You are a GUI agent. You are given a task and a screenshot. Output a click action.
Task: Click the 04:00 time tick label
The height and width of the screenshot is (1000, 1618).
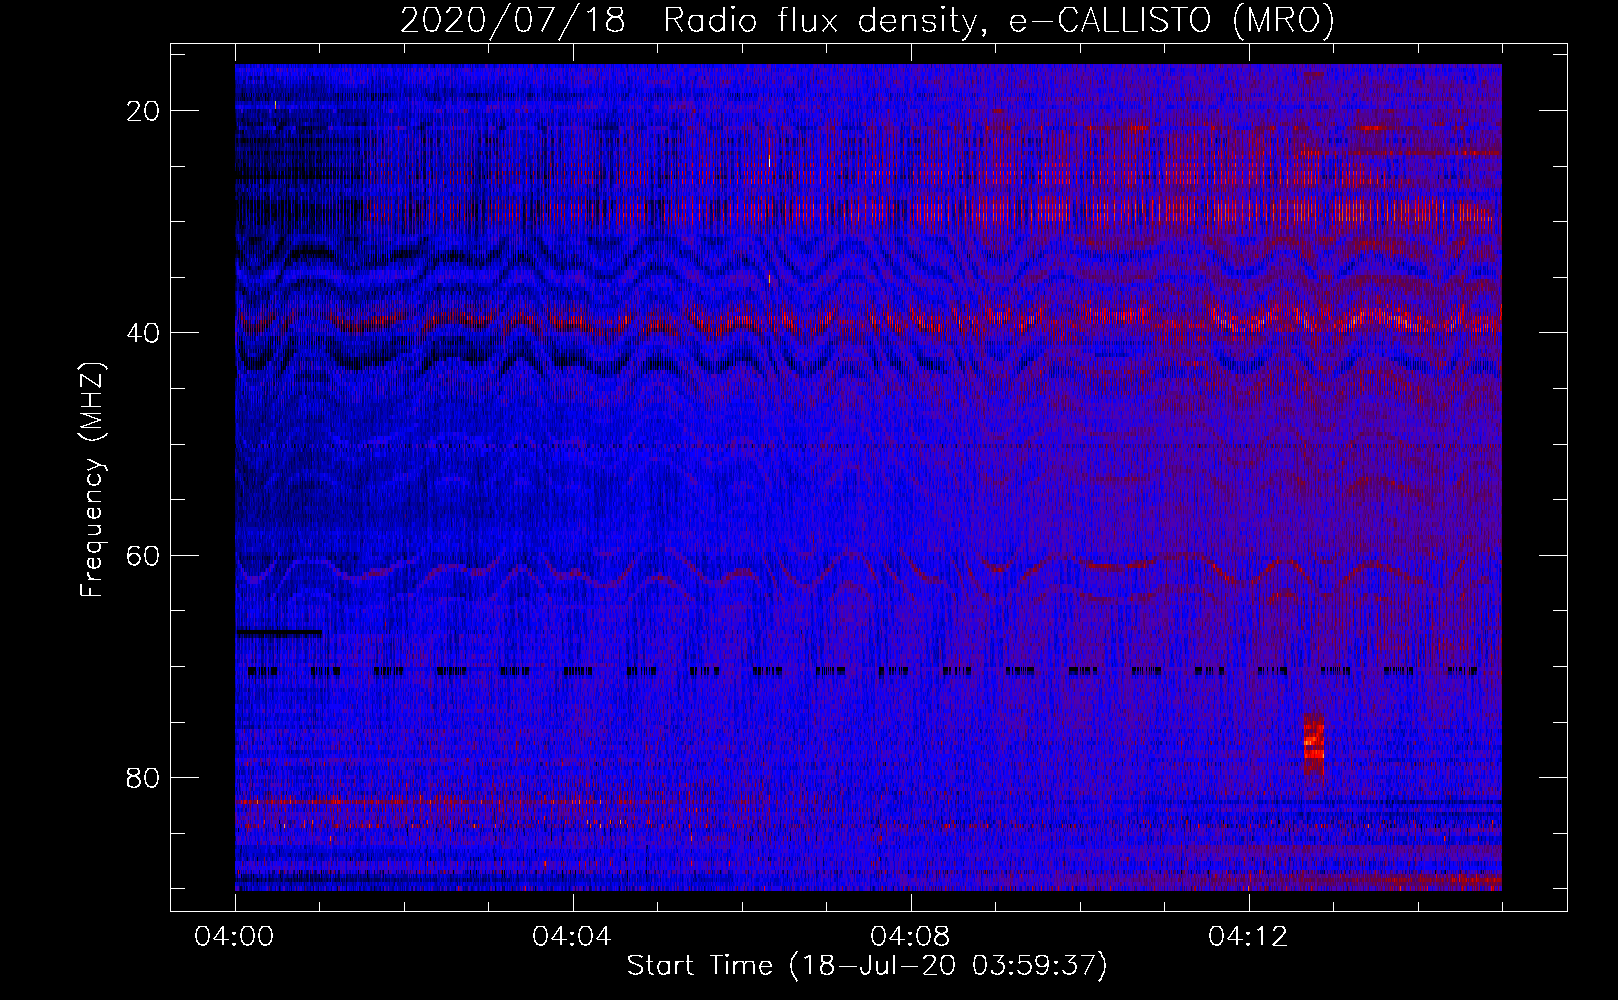click(235, 937)
